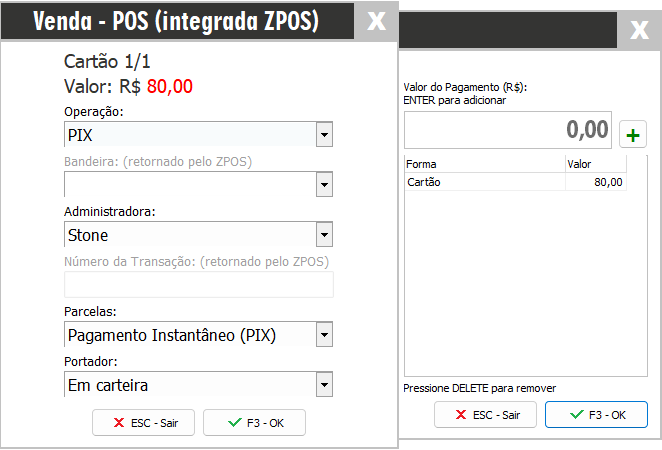Click the Número da Transação field
Screen dimensions: 662x450
[198, 285]
